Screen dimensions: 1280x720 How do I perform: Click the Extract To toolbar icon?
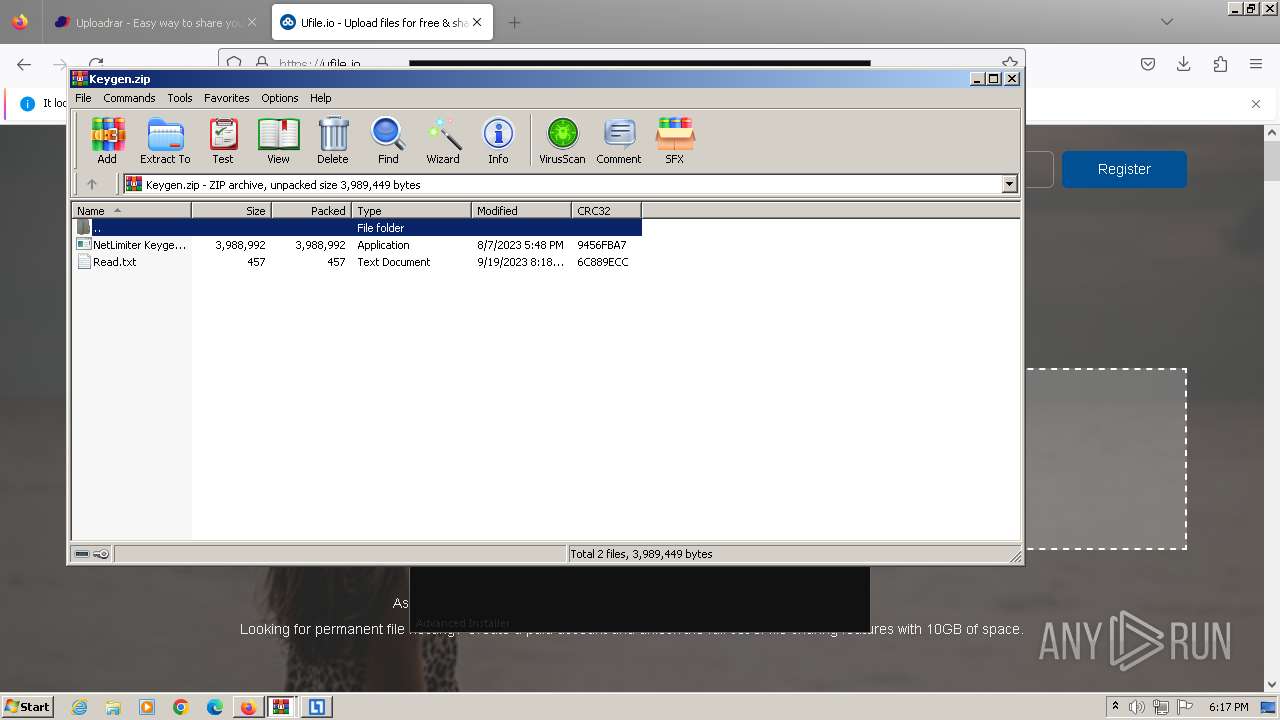[165, 140]
